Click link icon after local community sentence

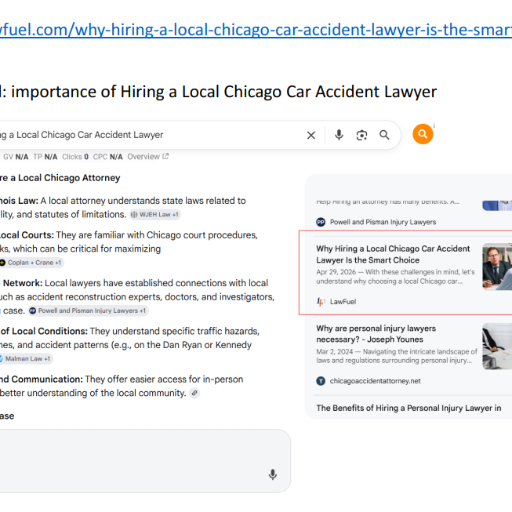(194, 393)
